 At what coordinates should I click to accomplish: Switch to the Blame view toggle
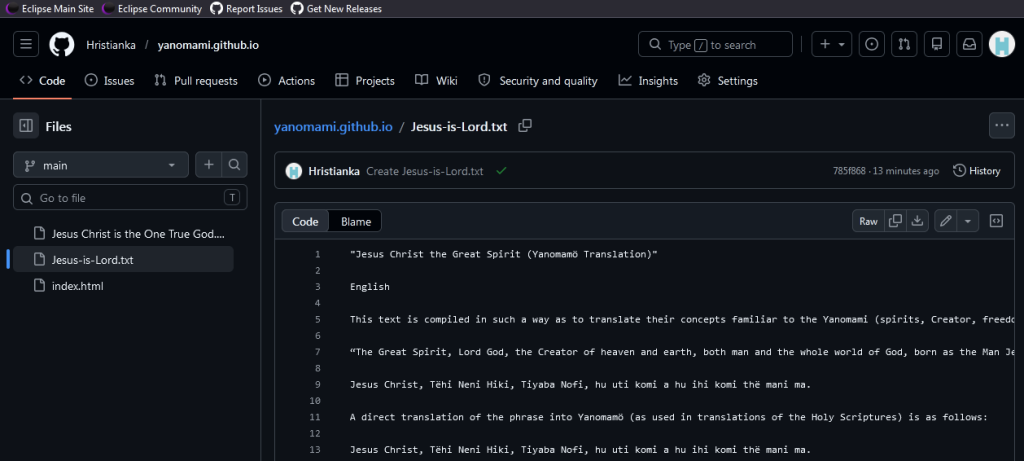[356, 221]
